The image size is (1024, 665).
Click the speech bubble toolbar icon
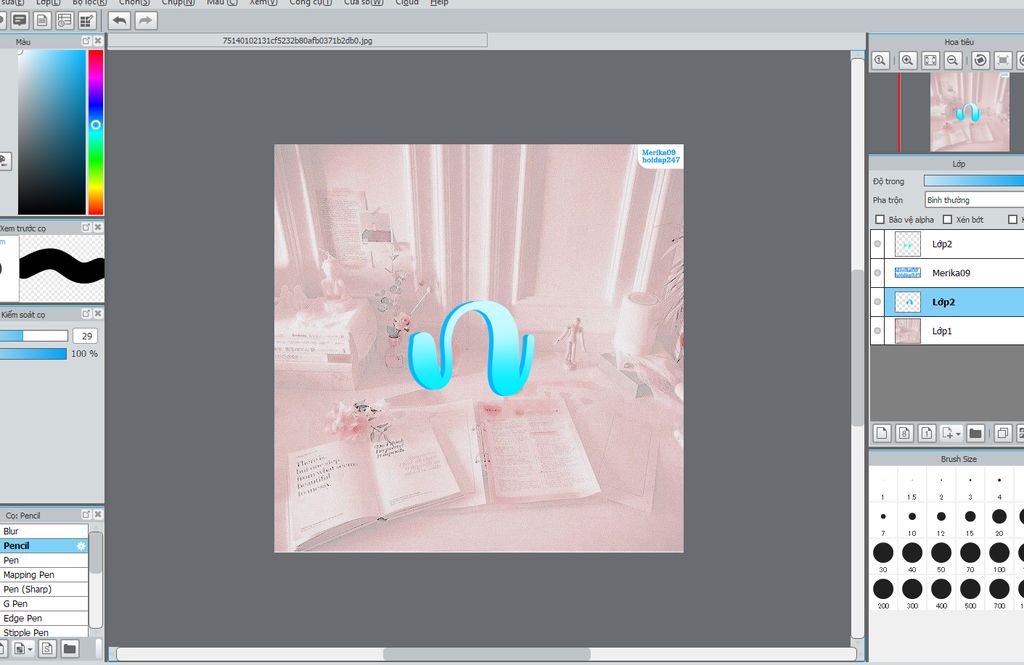click(x=20, y=21)
